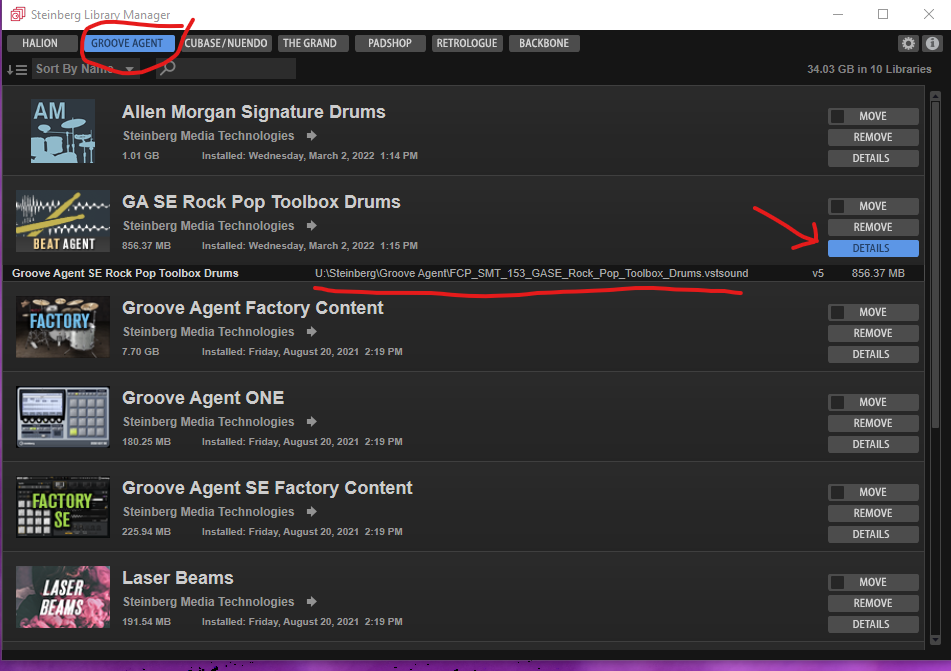Viewport: 951px width, 671px height.
Task: Click scrollbar down arrow
Action: [x=935, y=639]
